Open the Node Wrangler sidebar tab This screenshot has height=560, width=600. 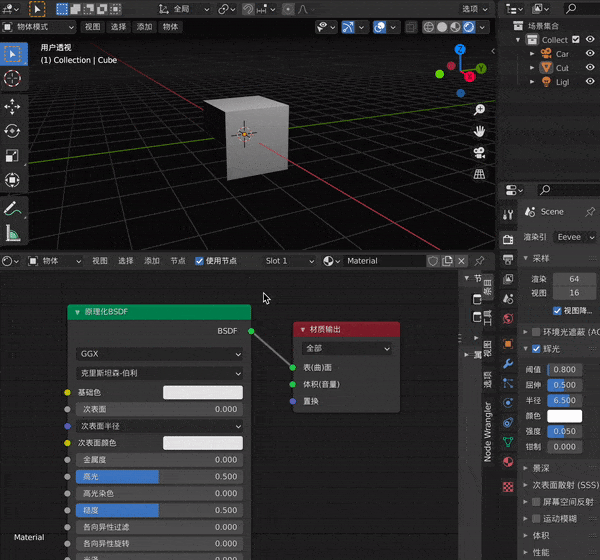[x=487, y=432]
